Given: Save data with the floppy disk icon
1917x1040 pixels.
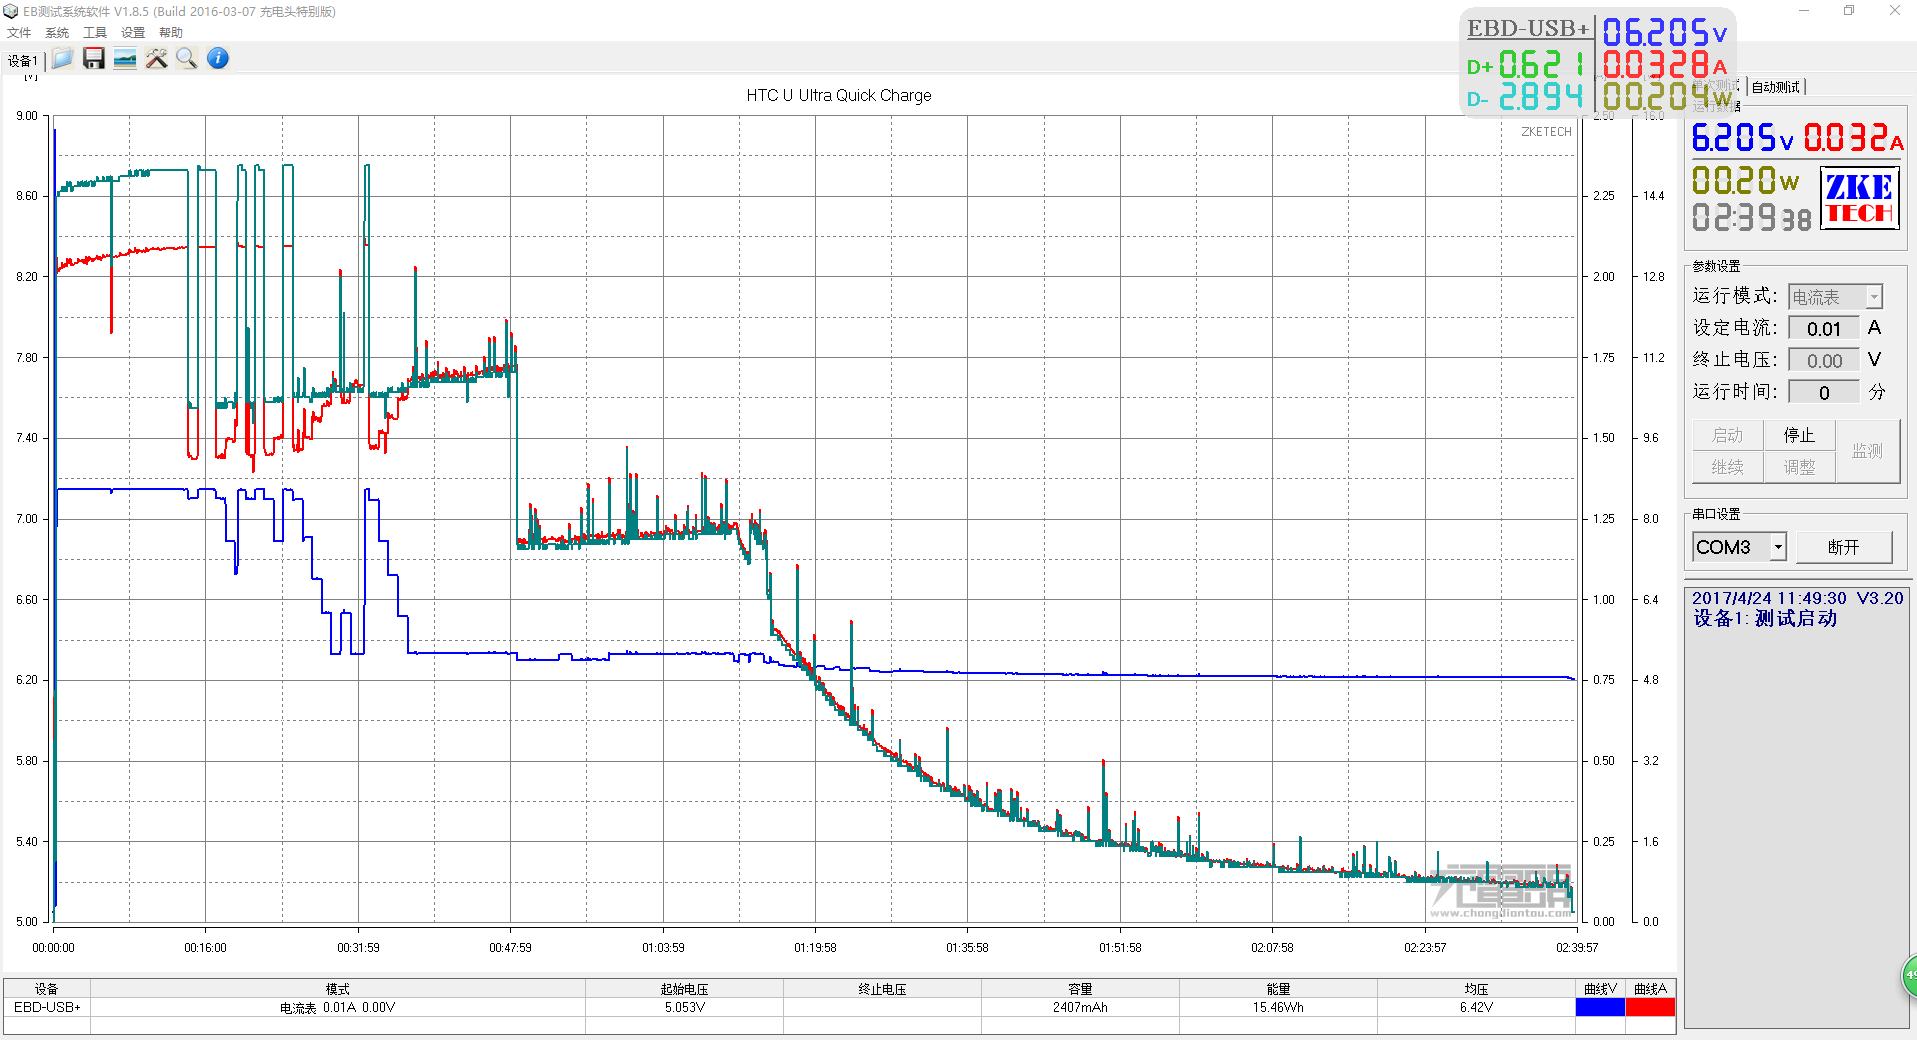Looking at the screenshot, I should [93, 58].
